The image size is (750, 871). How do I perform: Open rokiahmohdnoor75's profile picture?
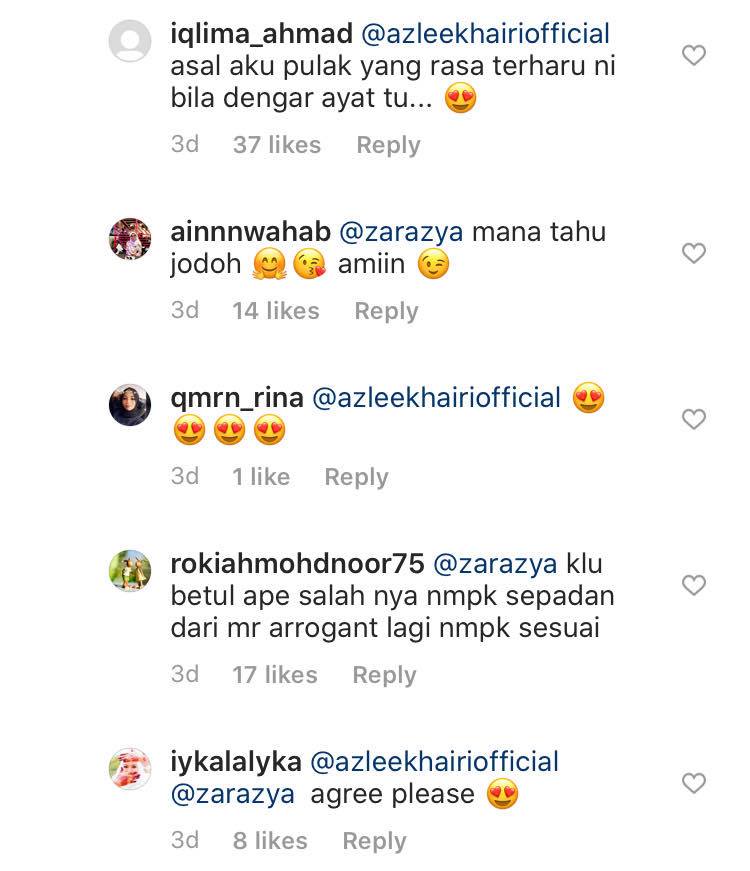pyautogui.click(x=130, y=571)
